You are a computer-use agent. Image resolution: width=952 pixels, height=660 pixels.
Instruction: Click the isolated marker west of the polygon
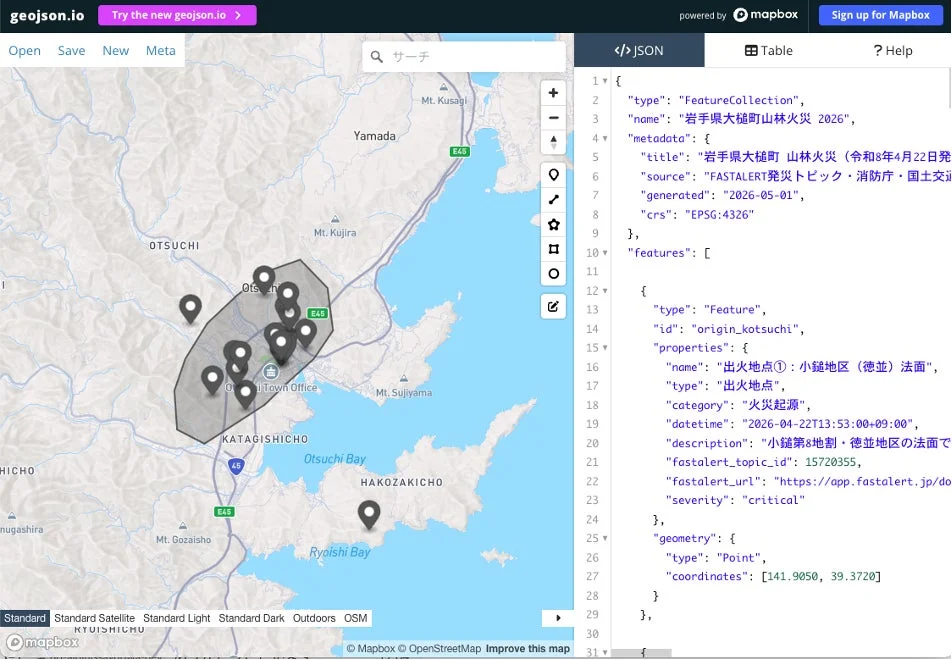click(x=191, y=308)
